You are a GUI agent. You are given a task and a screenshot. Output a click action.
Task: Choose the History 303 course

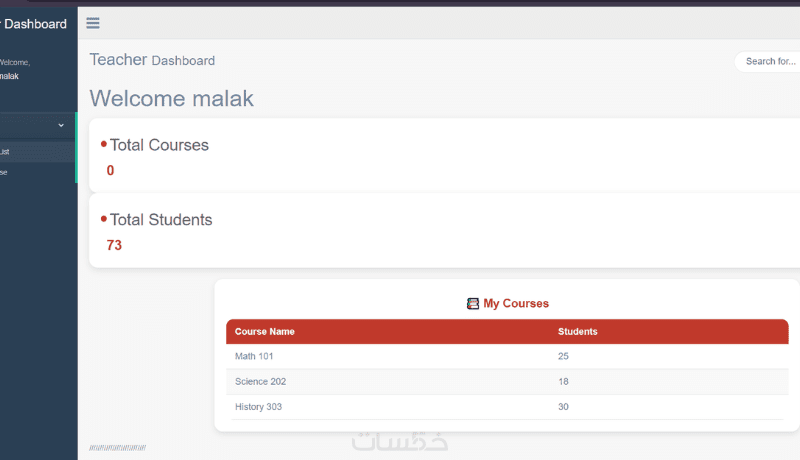[x=259, y=406]
